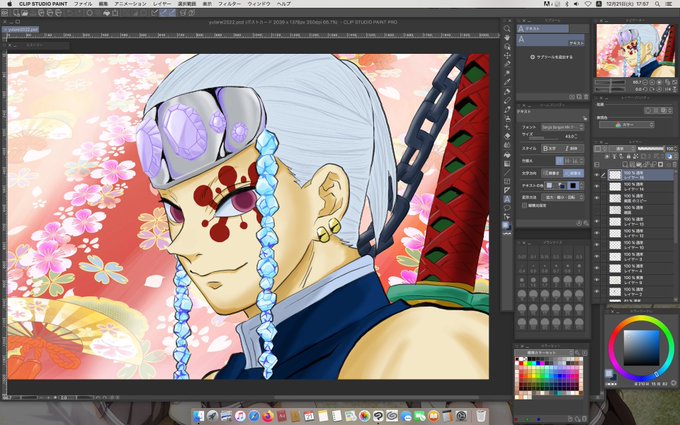Open the レイヤー menu
The image size is (680, 425).
coord(162,3)
